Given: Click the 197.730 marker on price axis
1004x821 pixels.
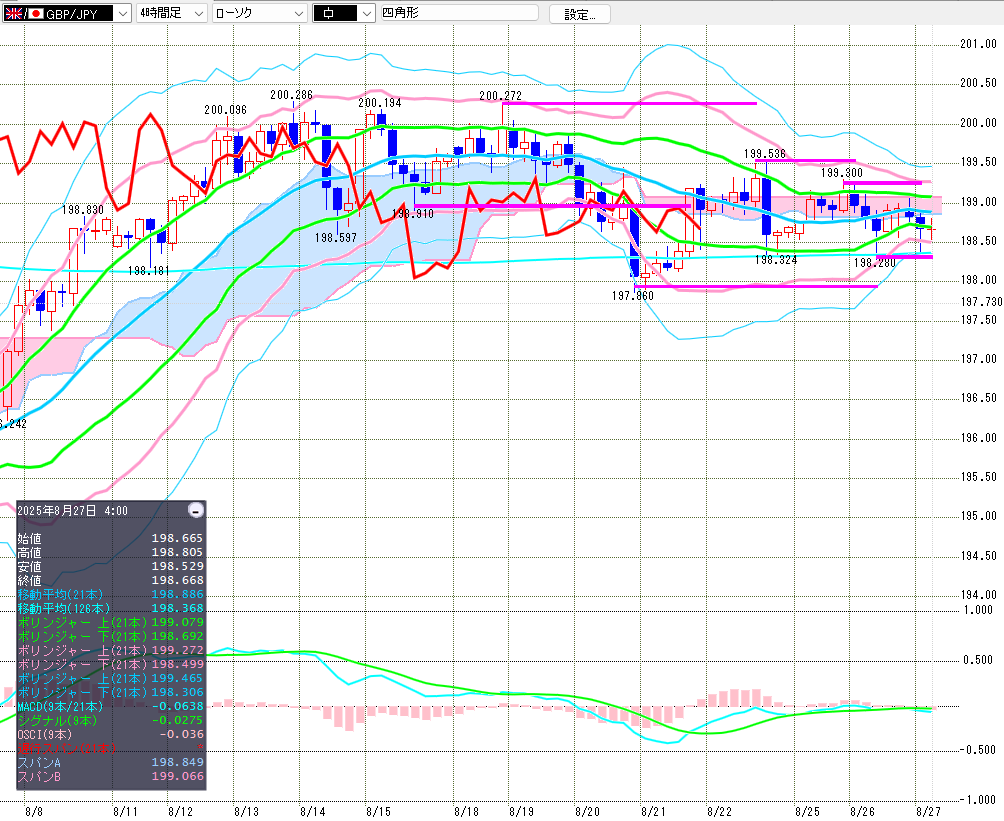Looking at the screenshot, I should (982, 302).
